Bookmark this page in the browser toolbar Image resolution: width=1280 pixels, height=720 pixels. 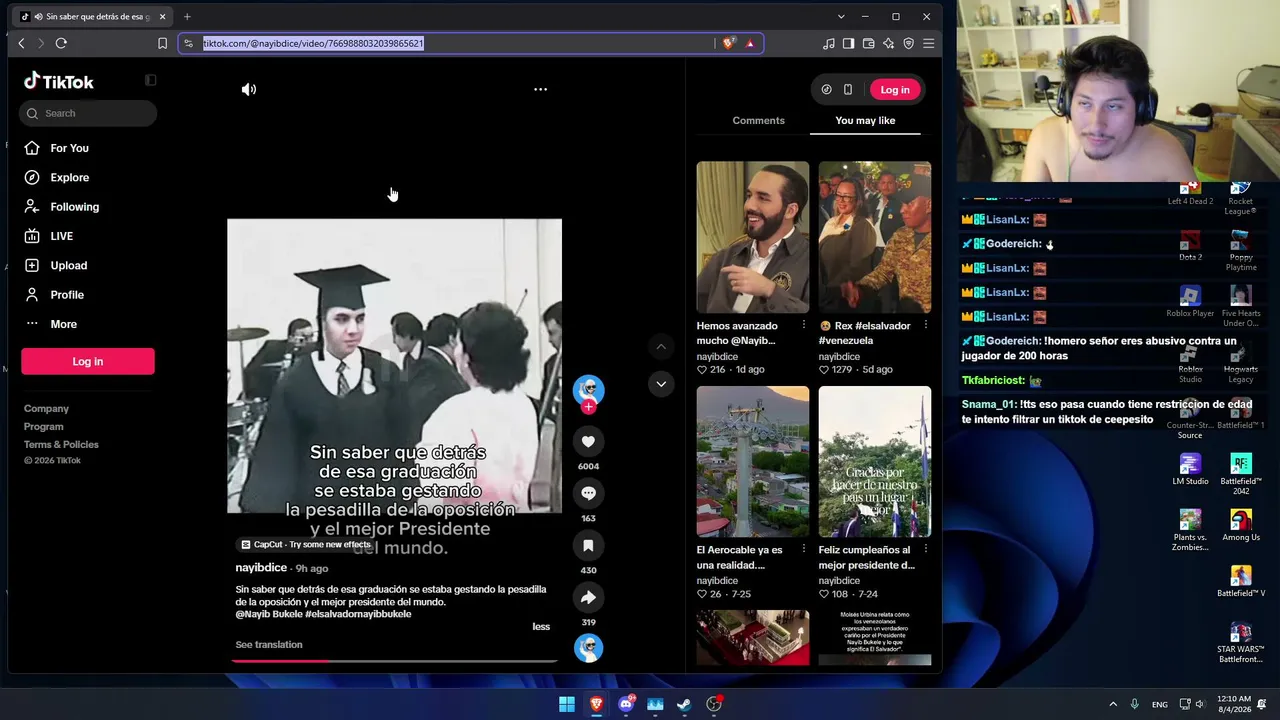(x=162, y=43)
